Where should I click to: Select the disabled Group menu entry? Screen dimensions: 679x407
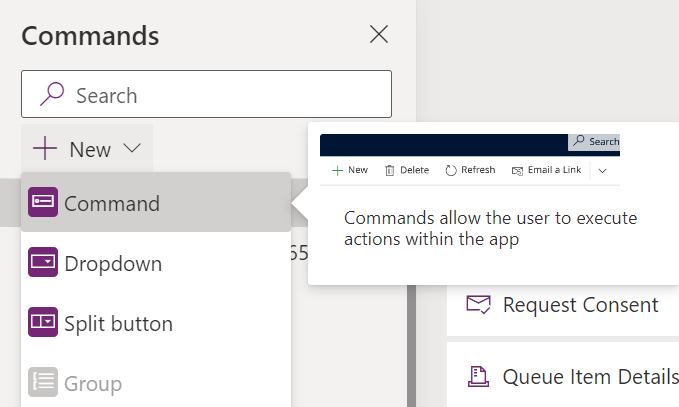pyautogui.click(x=93, y=384)
